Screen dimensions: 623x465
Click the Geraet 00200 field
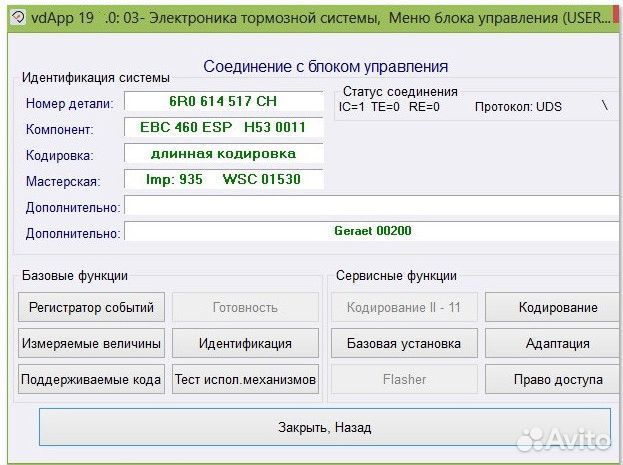tap(373, 231)
